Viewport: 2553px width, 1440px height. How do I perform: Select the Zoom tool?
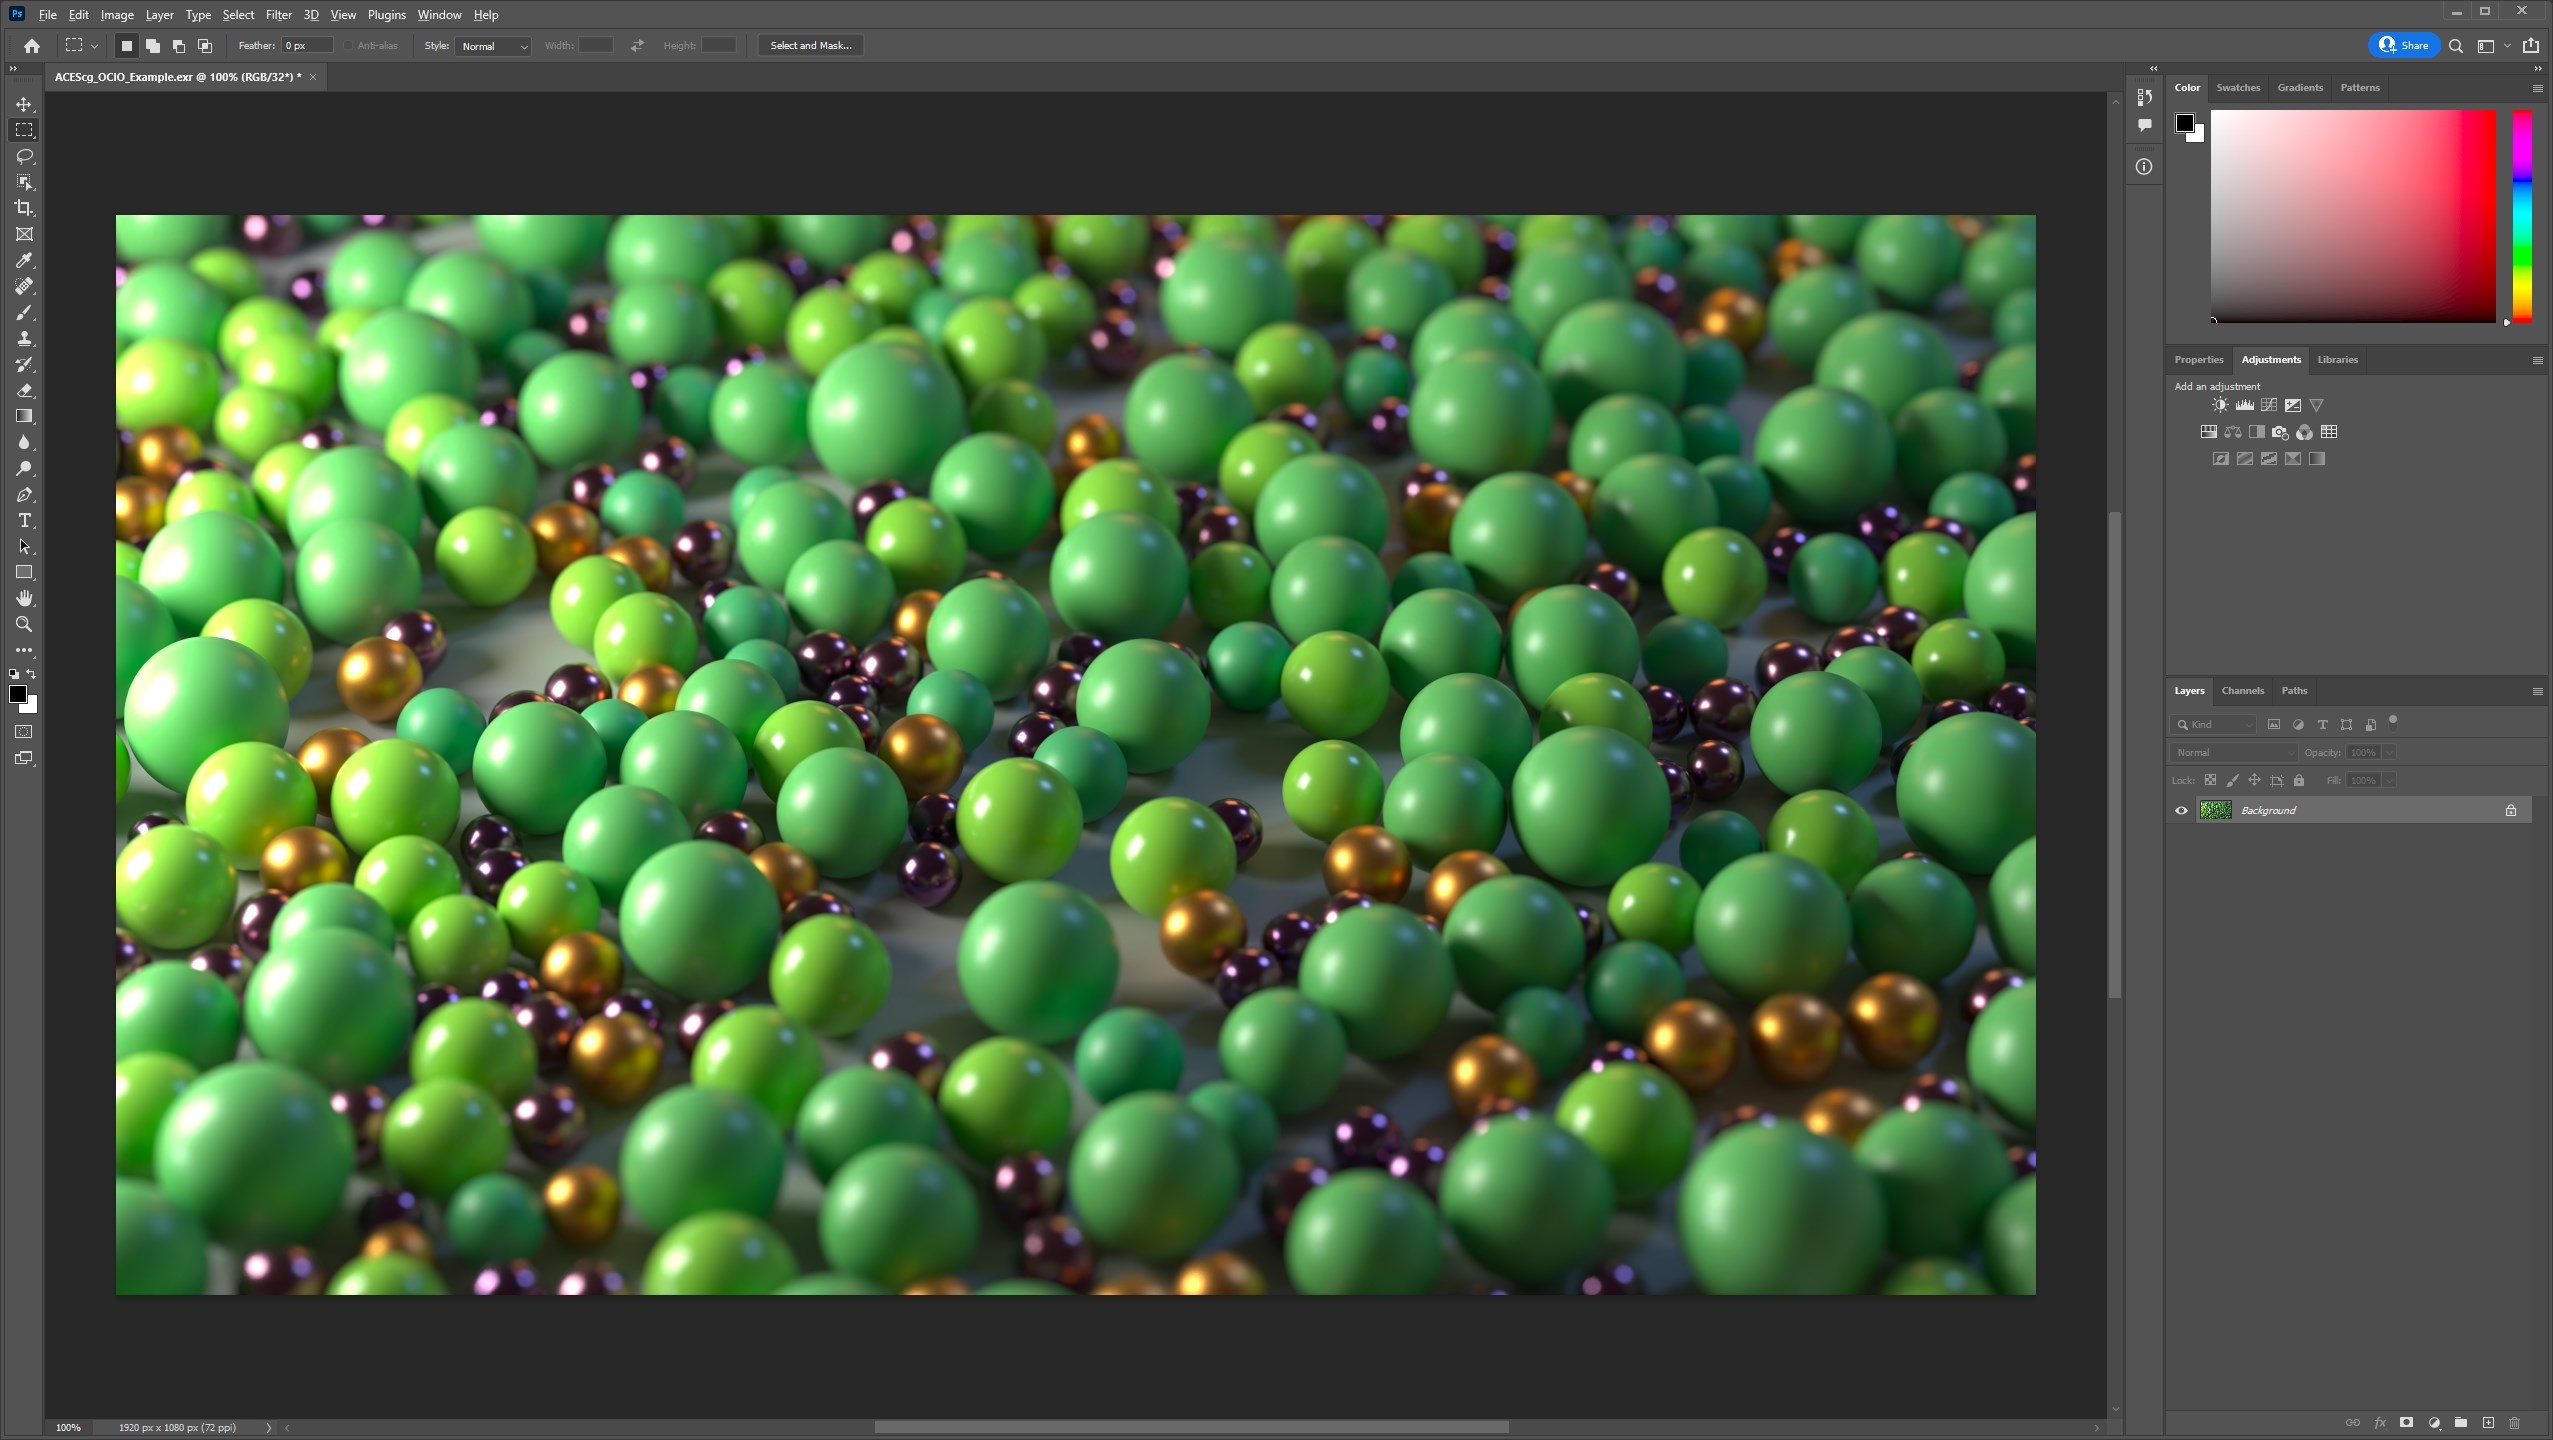pyautogui.click(x=24, y=624)
